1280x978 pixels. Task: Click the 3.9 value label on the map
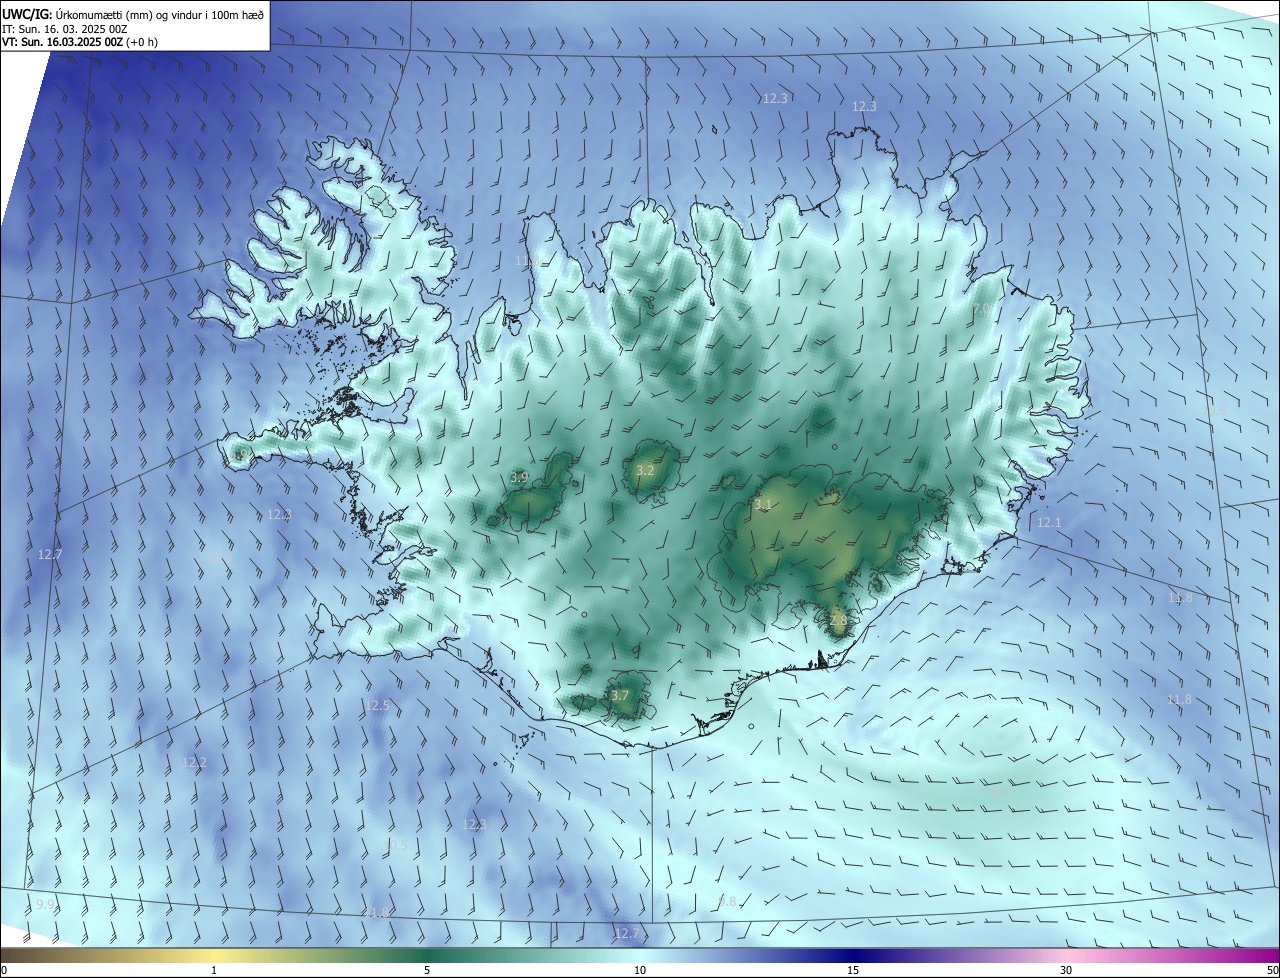(x=519, y=478)
